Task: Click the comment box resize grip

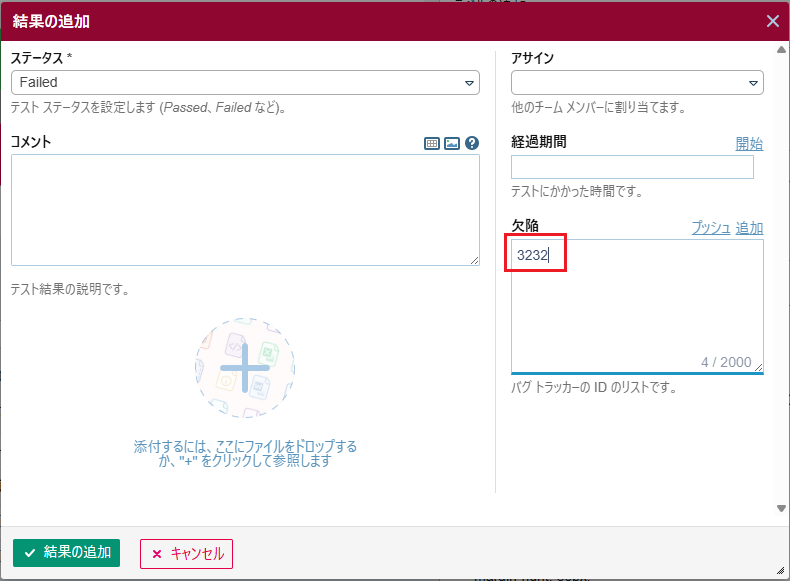Action: [475, 261]
